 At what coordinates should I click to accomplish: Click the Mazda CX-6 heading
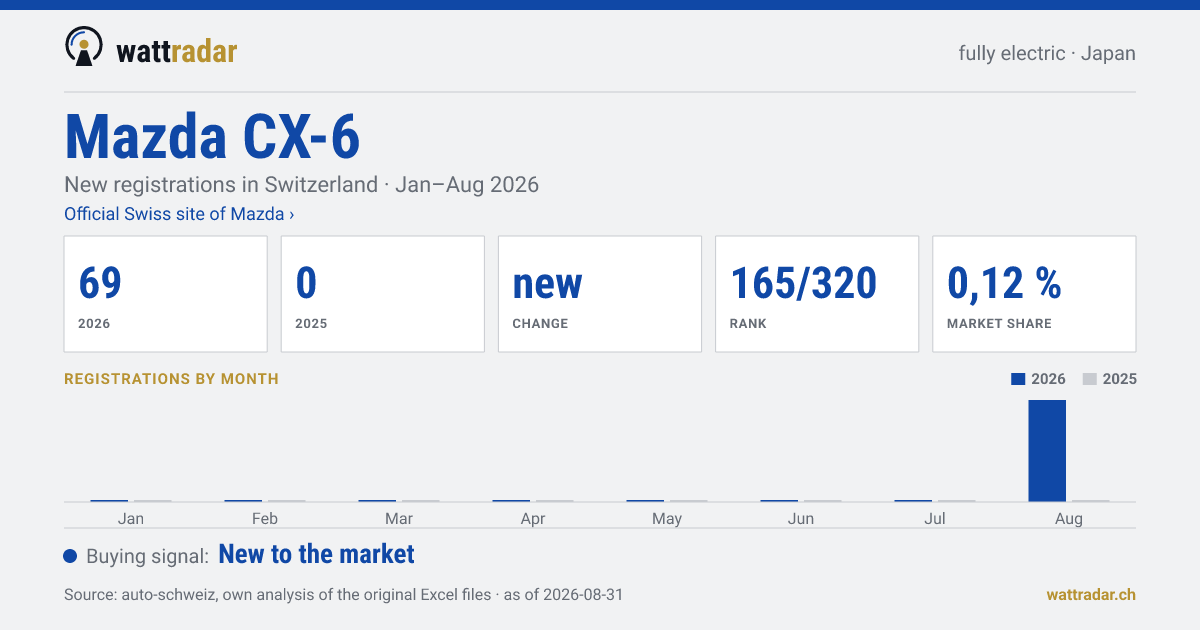(x=212, y=136)
